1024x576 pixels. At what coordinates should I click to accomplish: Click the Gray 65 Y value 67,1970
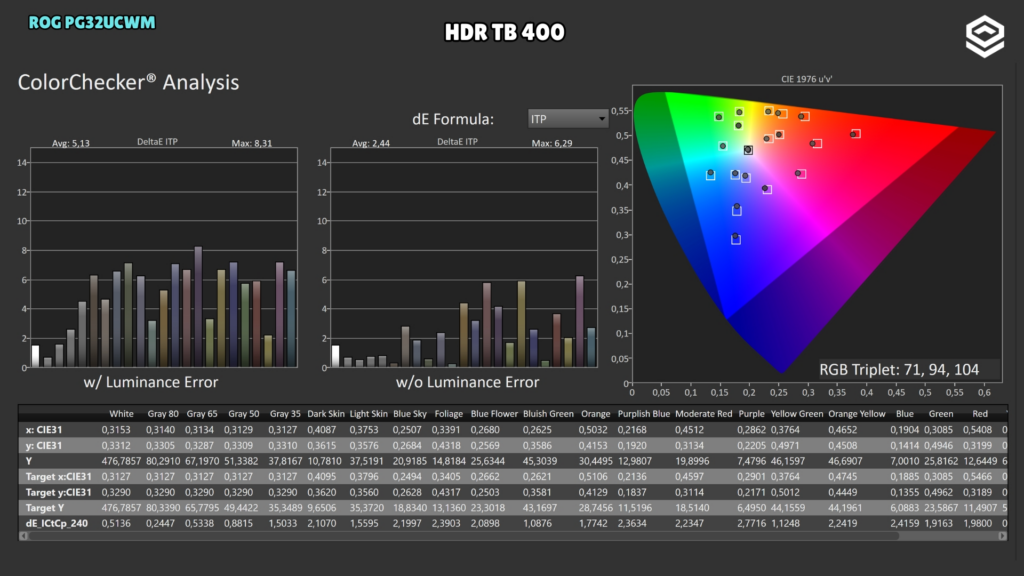pos(202,461)
